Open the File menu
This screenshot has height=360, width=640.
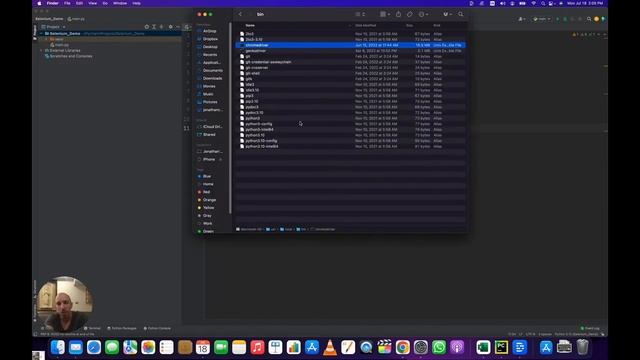pyautogui.click(x=67, y=3)
